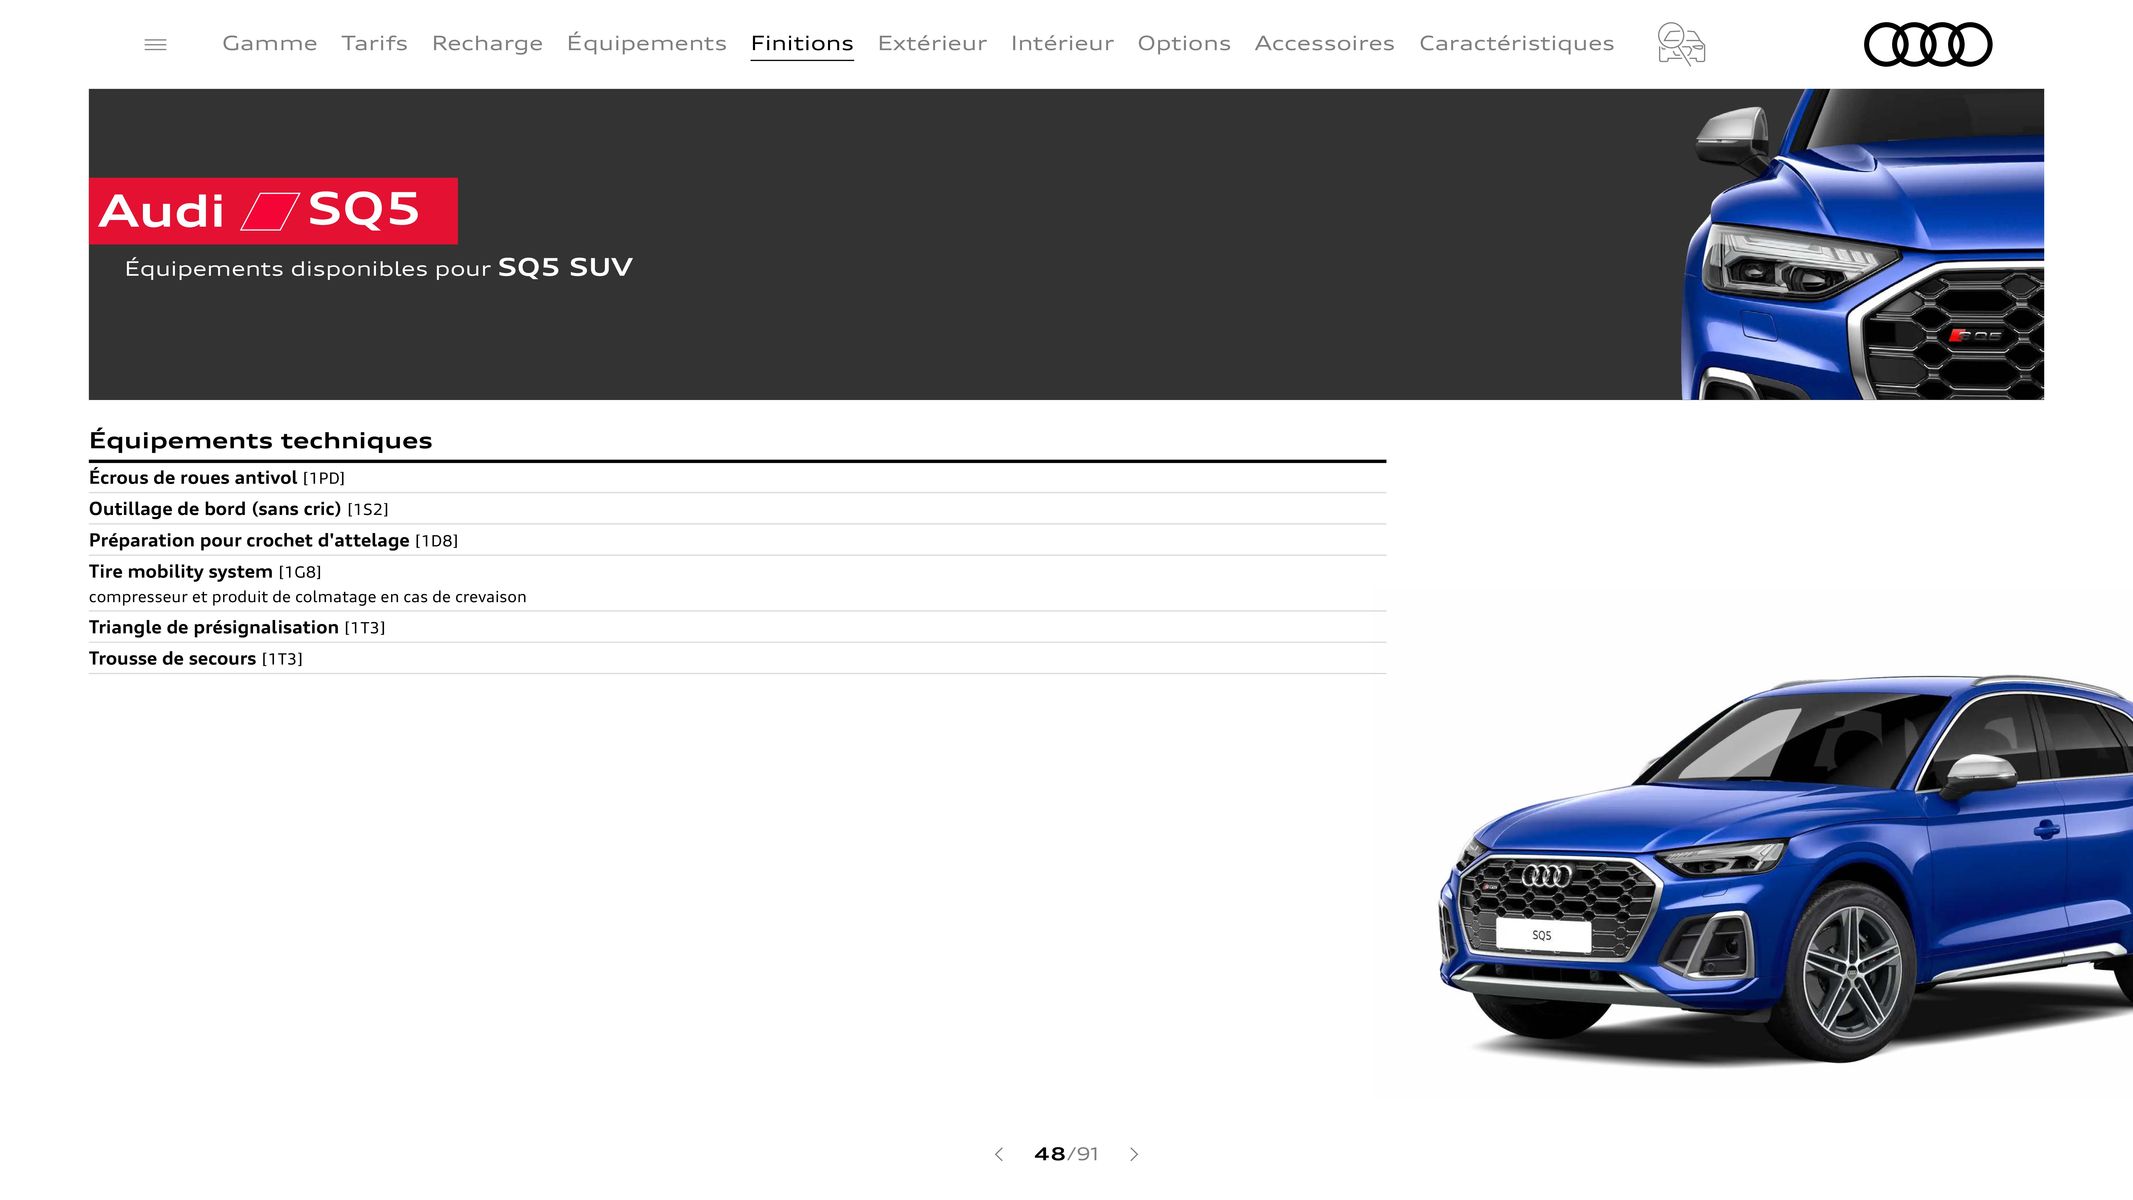Open the Accessoires tab
This screenshot has height=1200, width=2133.
[1325, 43]
